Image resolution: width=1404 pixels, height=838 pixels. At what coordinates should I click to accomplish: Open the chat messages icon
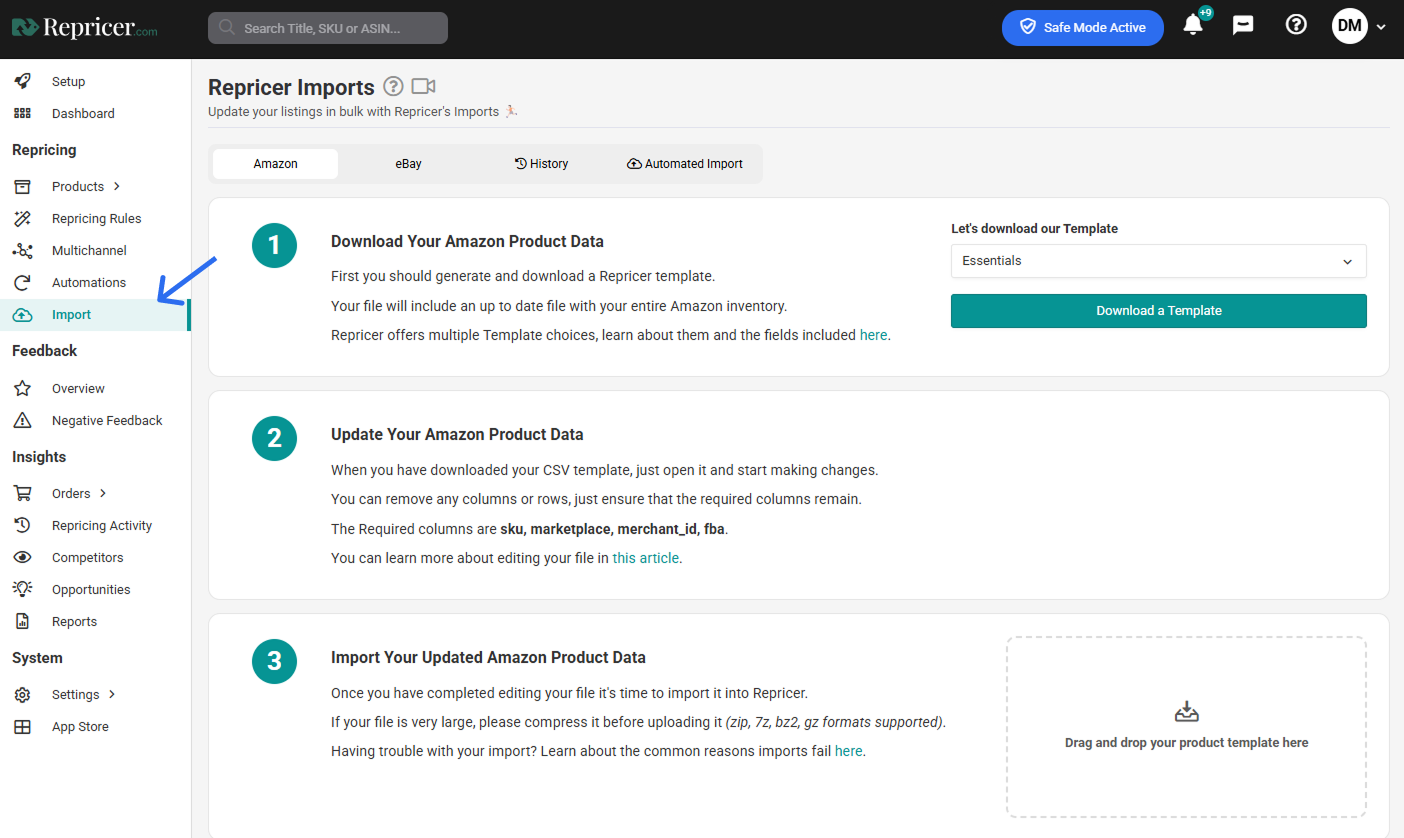point(1243,26)
